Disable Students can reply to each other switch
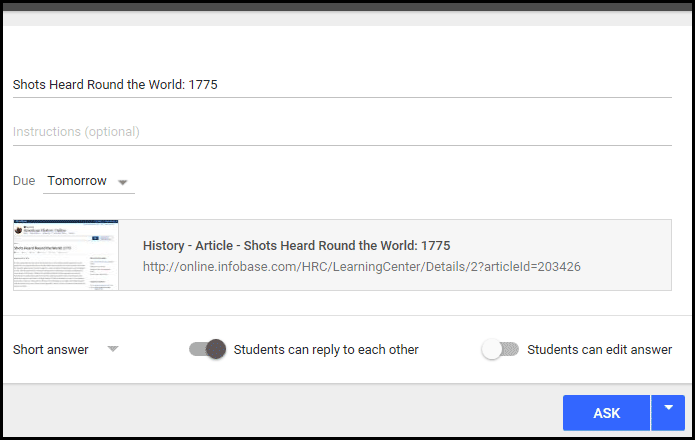The image size is (695, 440). tap(207, 349)
